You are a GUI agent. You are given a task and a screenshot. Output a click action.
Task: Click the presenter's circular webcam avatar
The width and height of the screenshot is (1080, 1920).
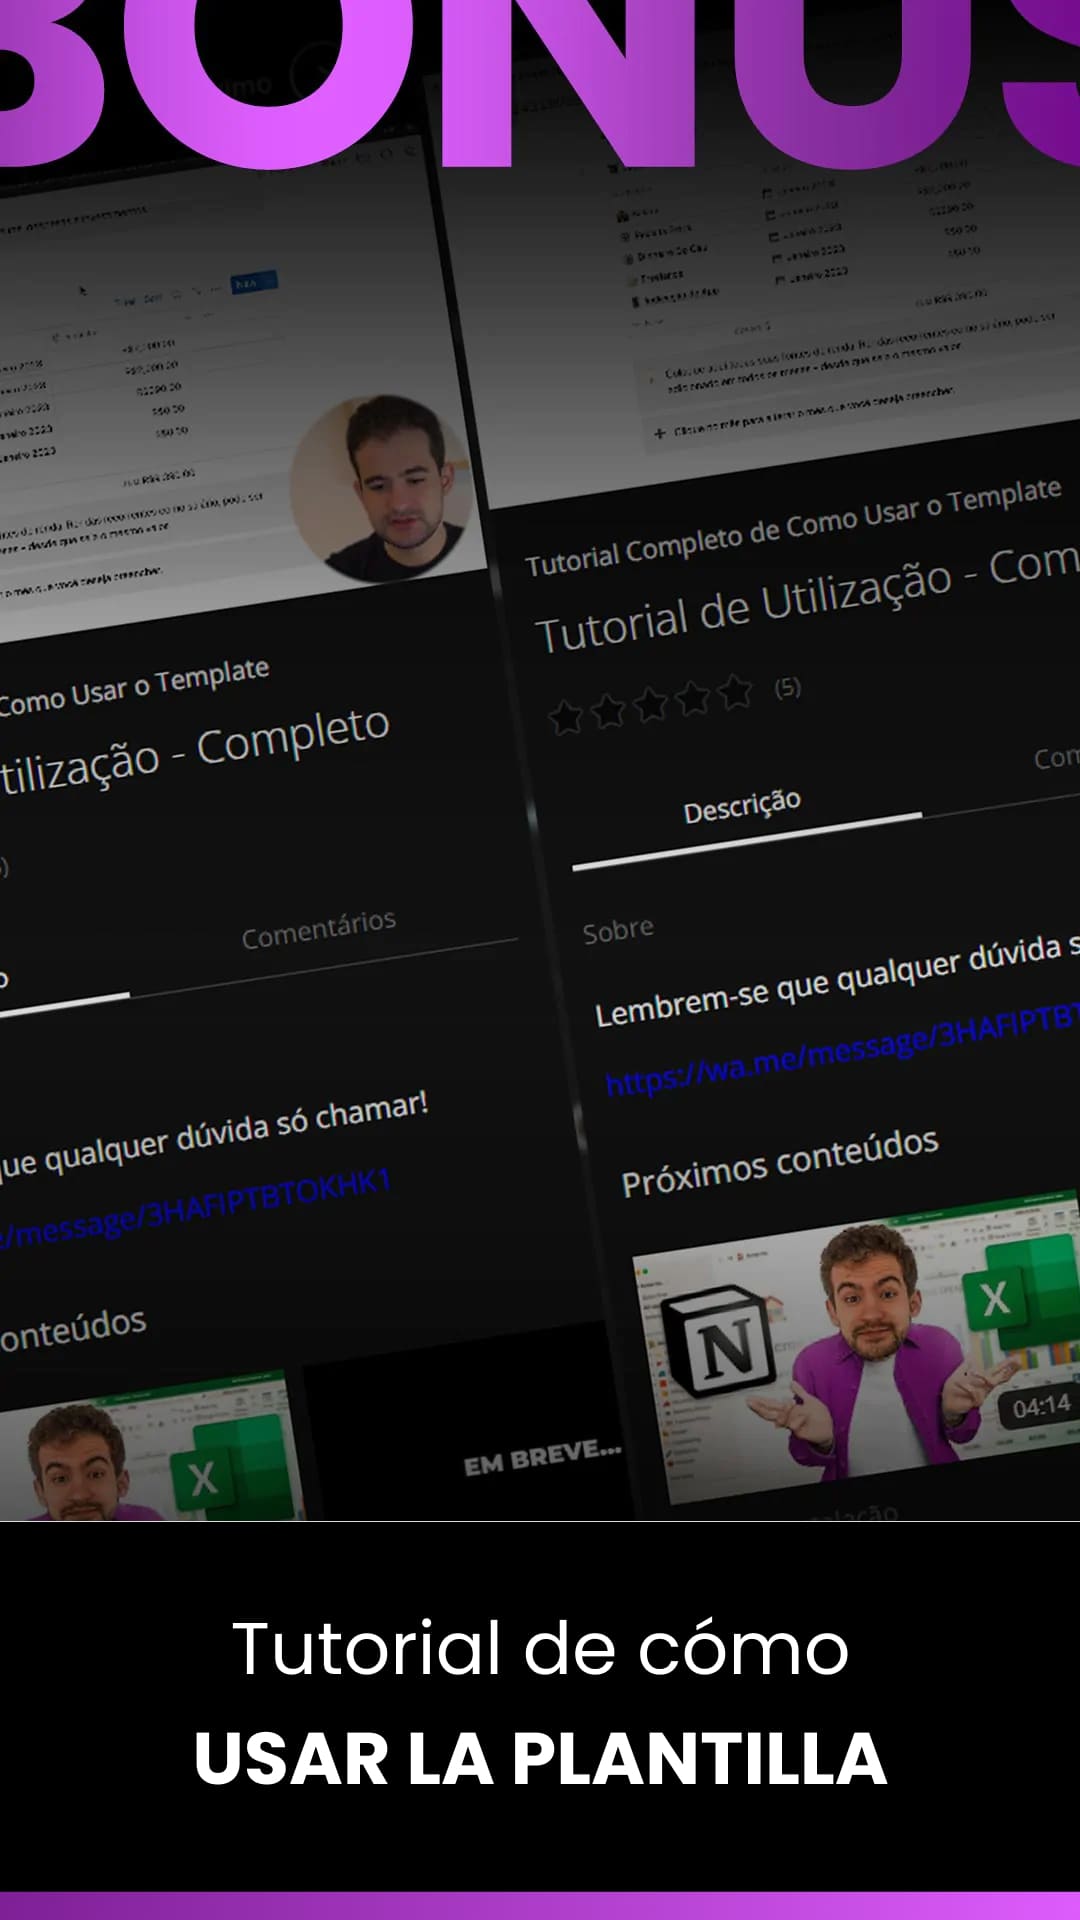(x=383, y=488)
